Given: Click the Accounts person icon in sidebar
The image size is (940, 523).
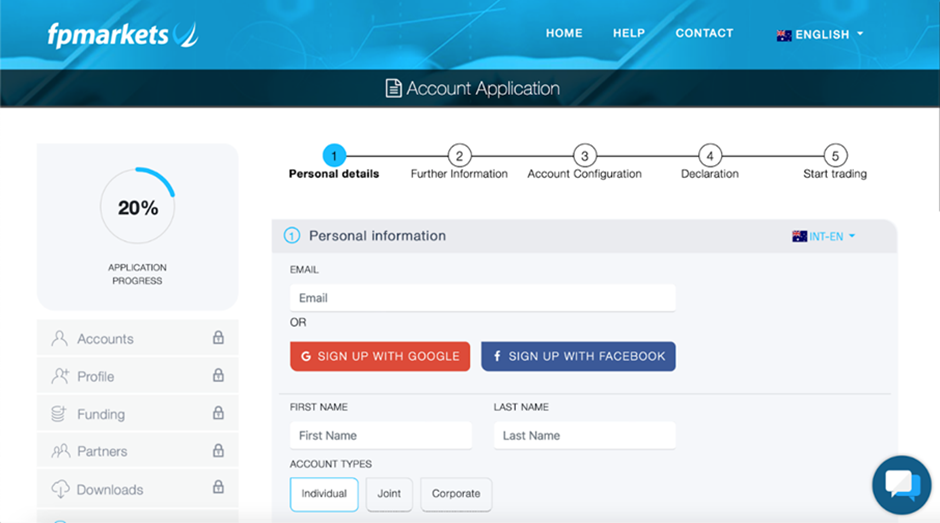Looking at the screenshot, I should [x=60, y=338].
